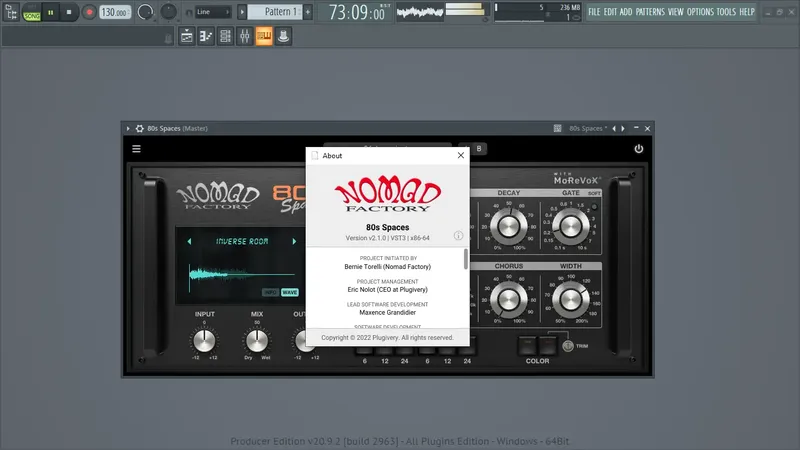This screenshot has width=800, height=450.
Task: Toggle the highlighted Browser icon
Action: coord(264,36)
